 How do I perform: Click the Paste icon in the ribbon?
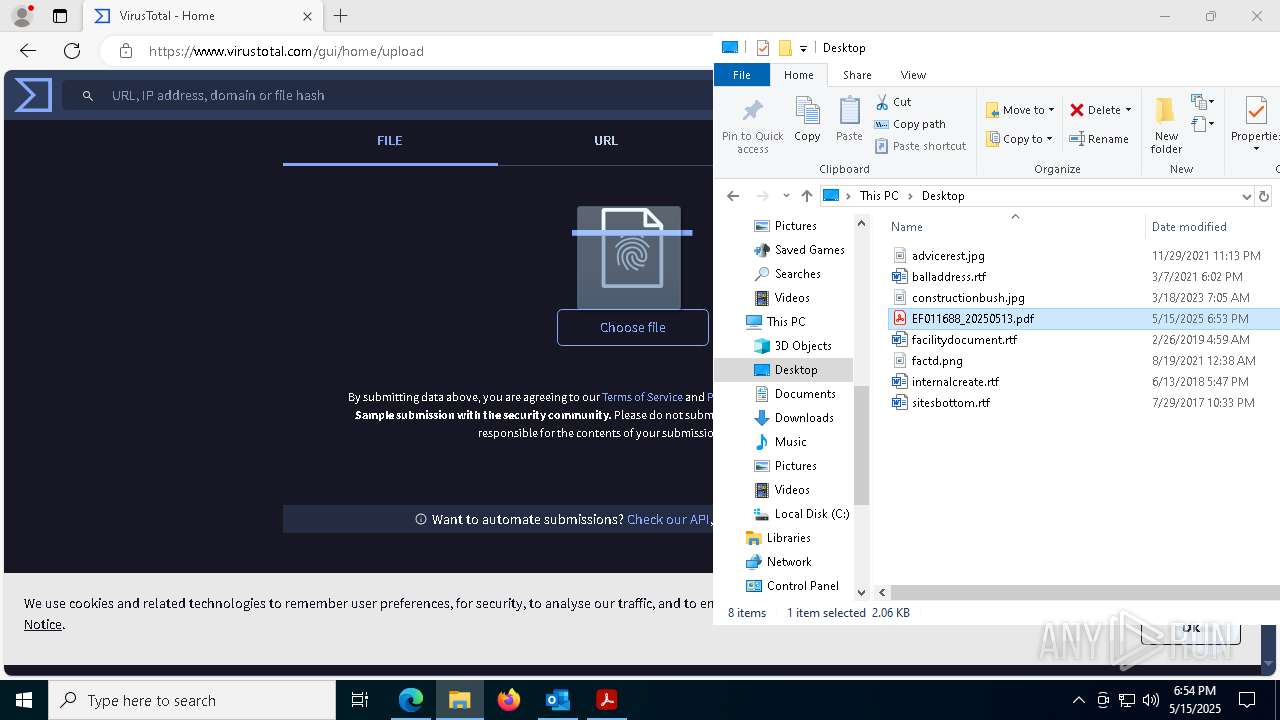849,111
